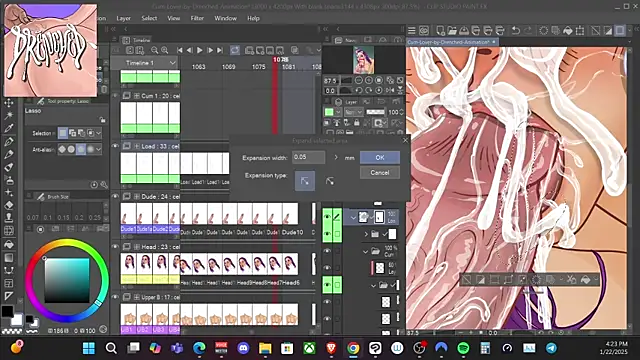Choose the Move layer tool
This screenshot has height=360, width=640.
(x=9, y=103)
